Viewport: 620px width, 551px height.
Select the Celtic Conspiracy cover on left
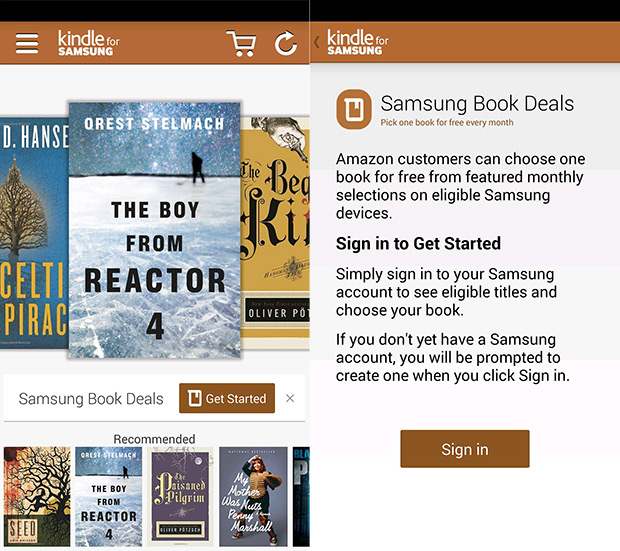tap(34, 233)
